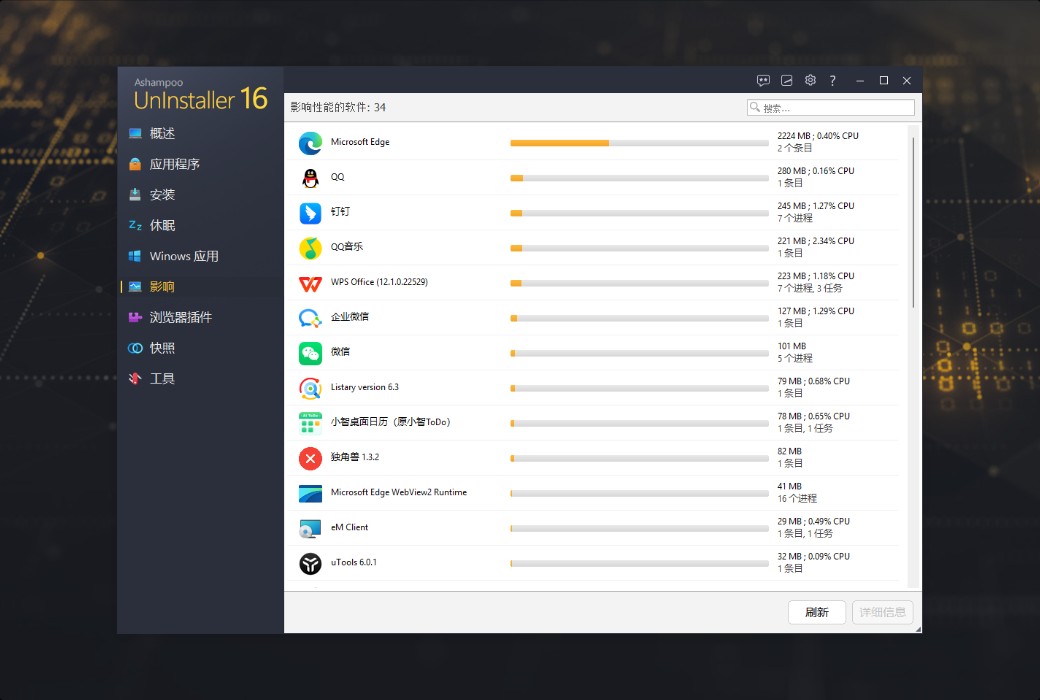Open the help question mark icon

click(832, 80)
